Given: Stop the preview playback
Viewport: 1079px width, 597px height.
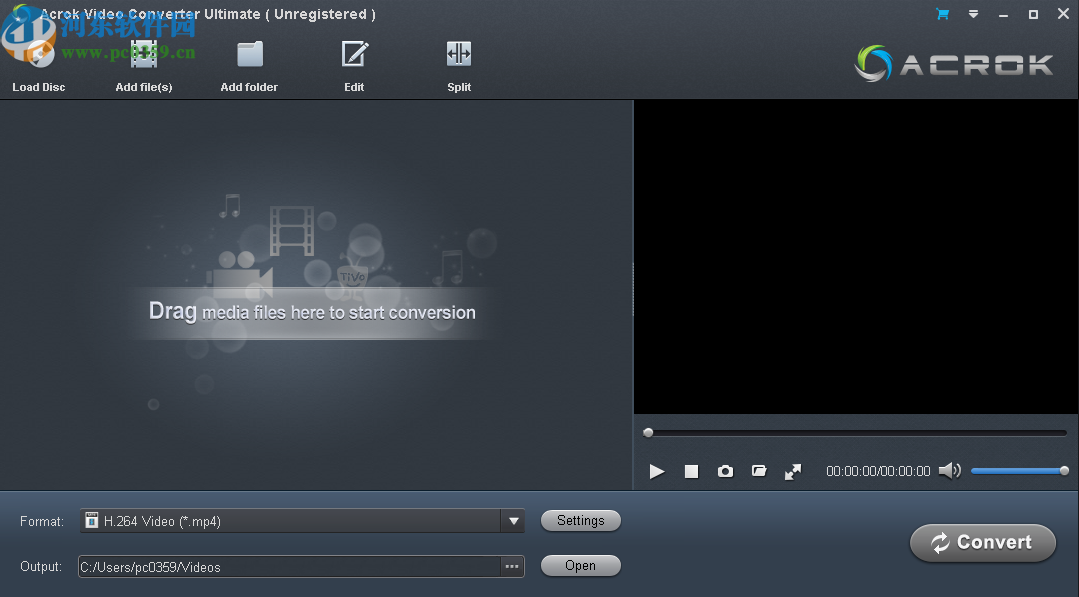Looking at the screenshot, I should [691, 471].
